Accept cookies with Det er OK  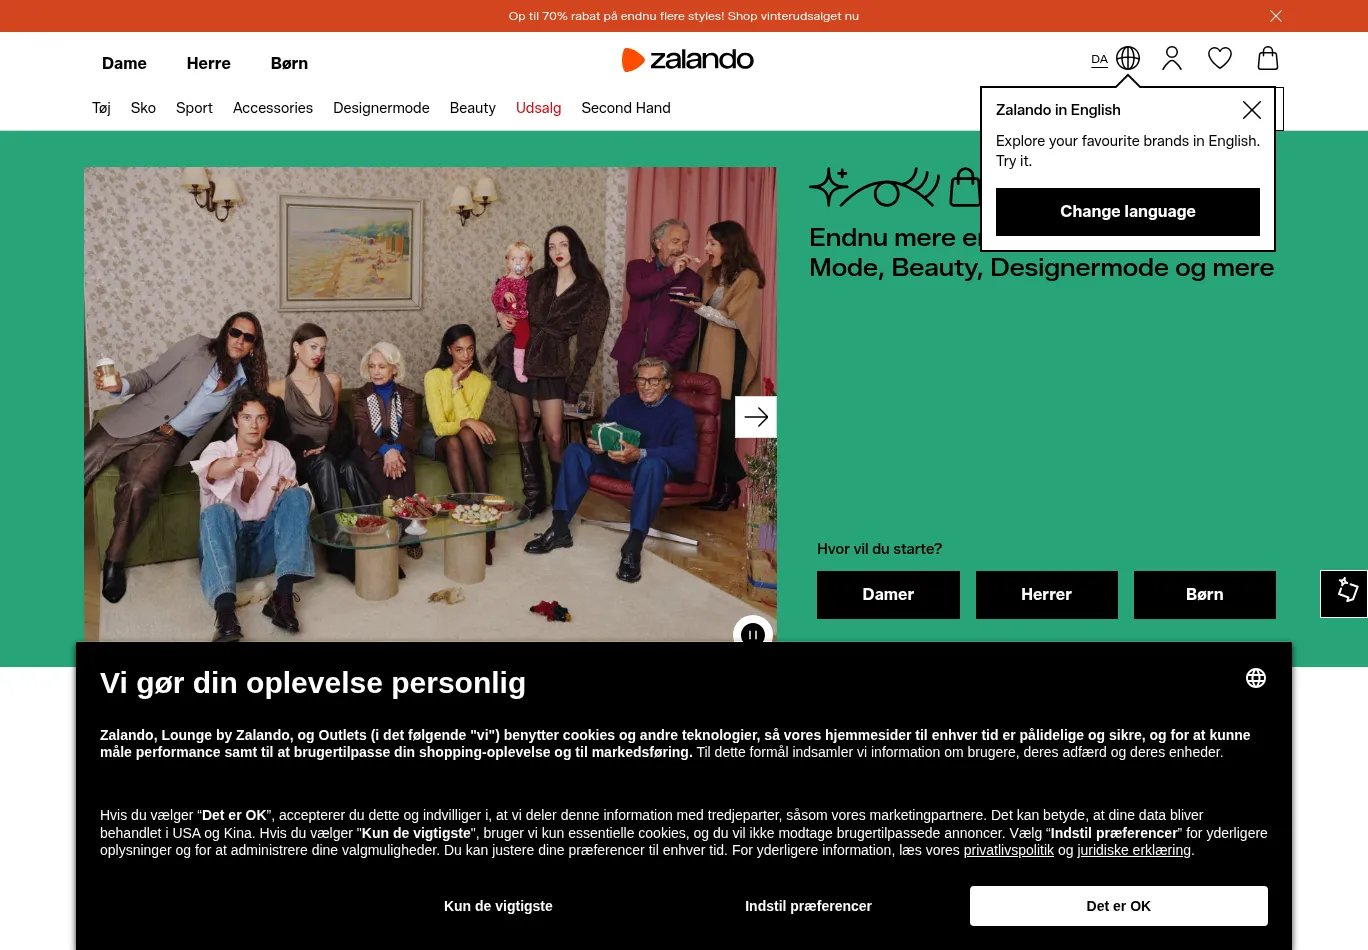coord(1119,906)
